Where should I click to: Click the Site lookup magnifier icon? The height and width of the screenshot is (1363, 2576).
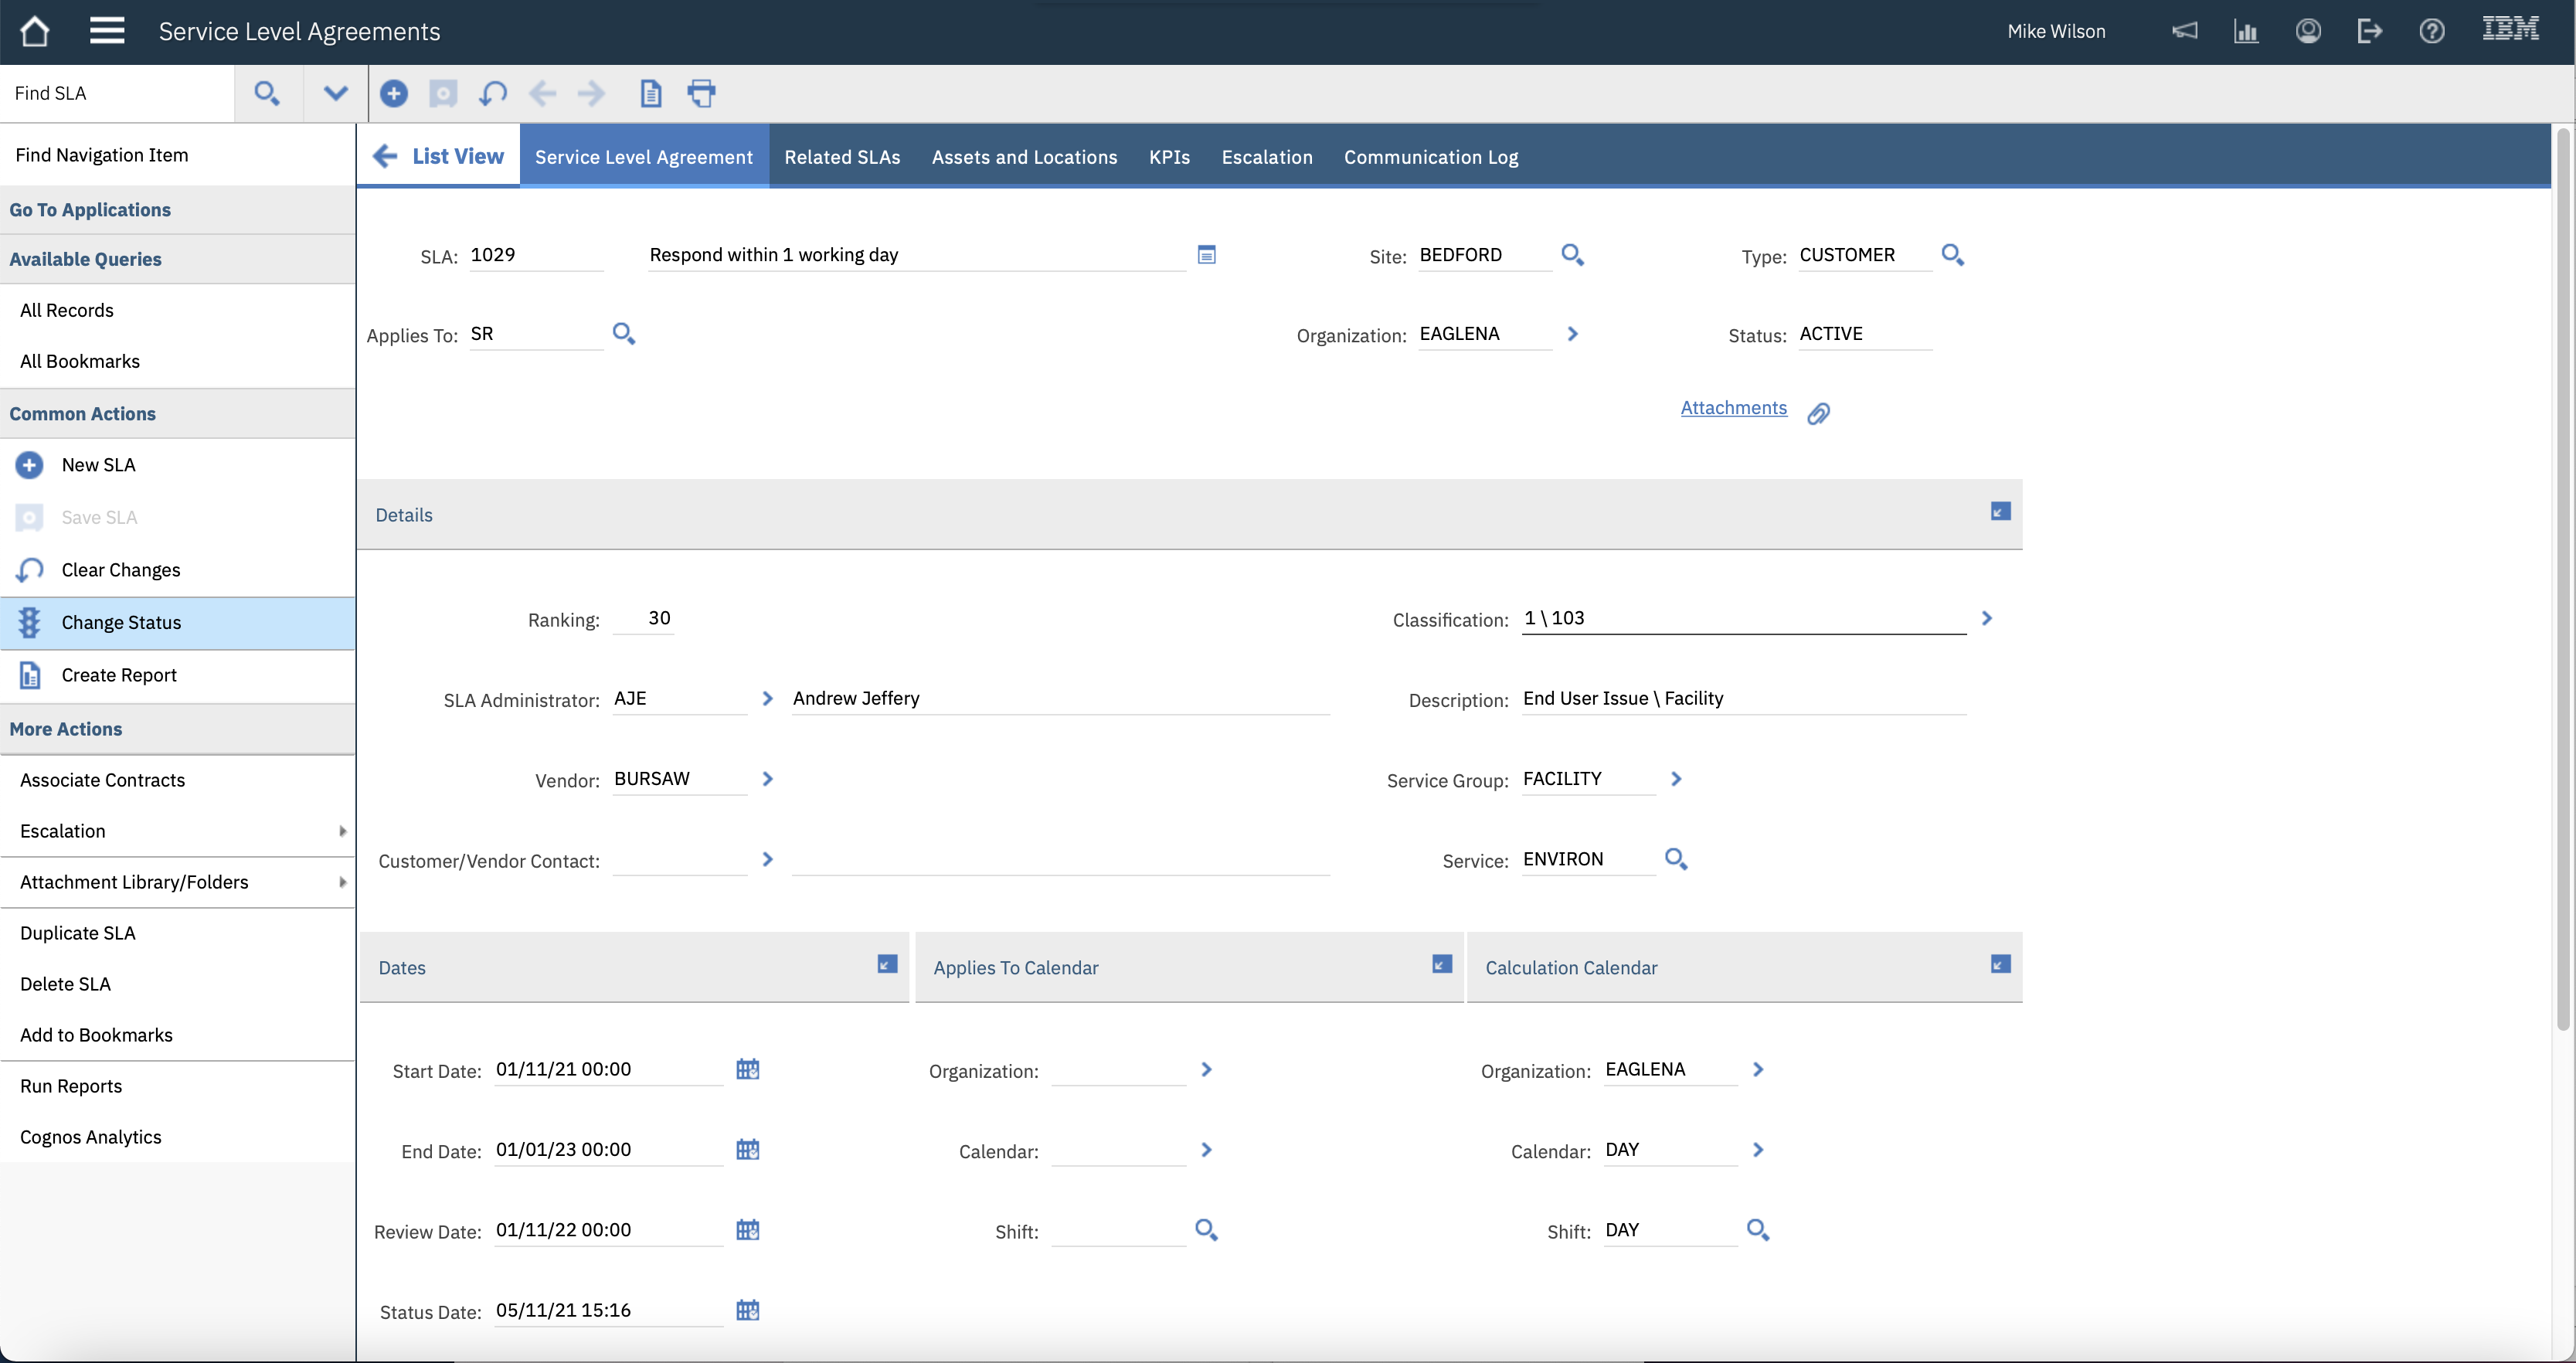tap(1572, 255)
